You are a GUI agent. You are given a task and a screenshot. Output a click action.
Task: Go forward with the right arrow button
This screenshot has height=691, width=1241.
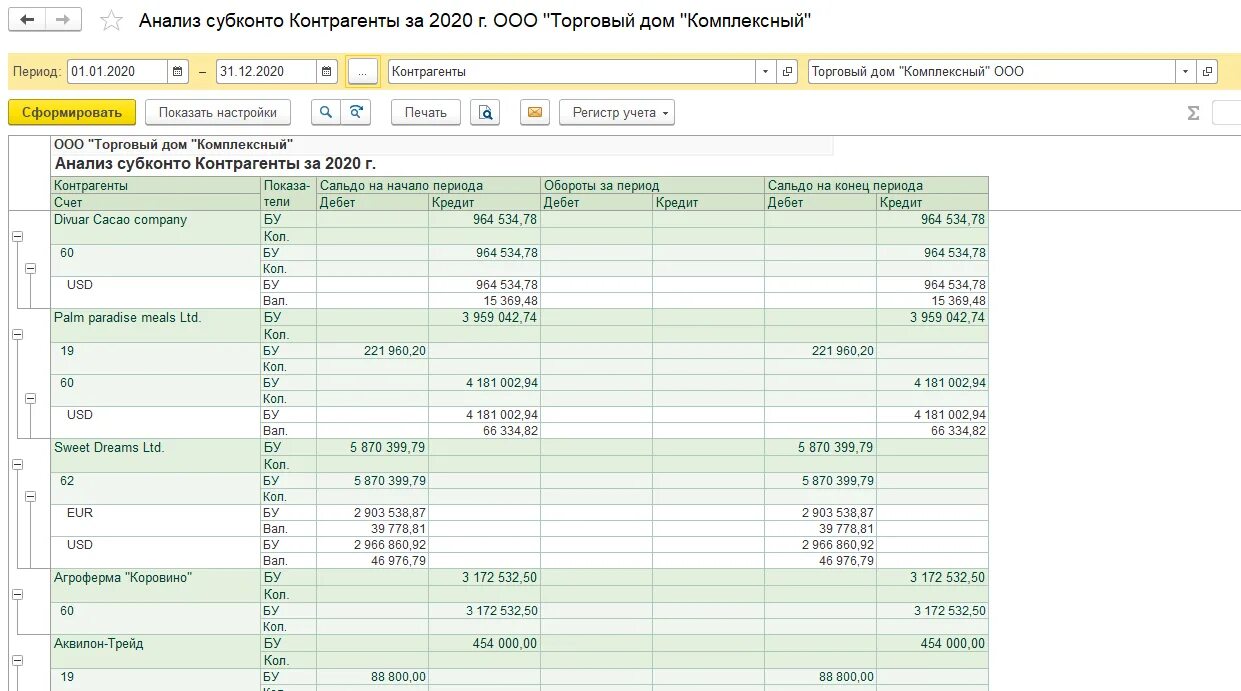coord(64,20)
